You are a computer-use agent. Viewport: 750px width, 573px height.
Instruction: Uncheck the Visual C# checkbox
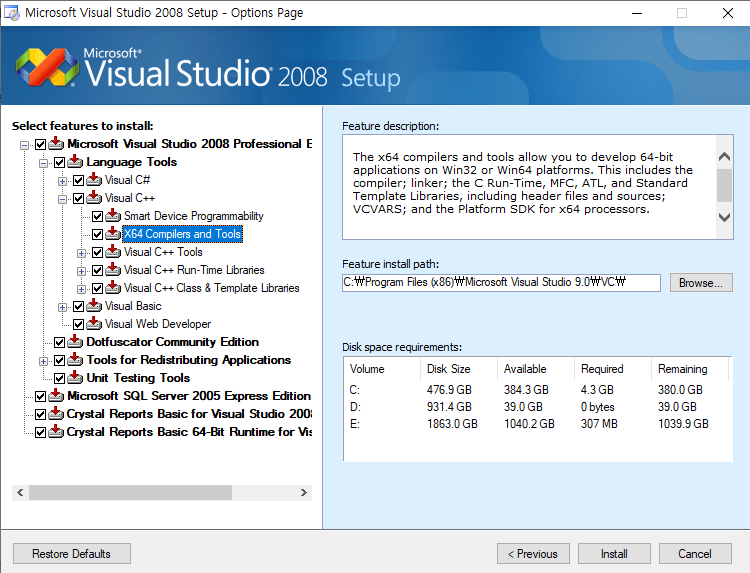(78, 180)
